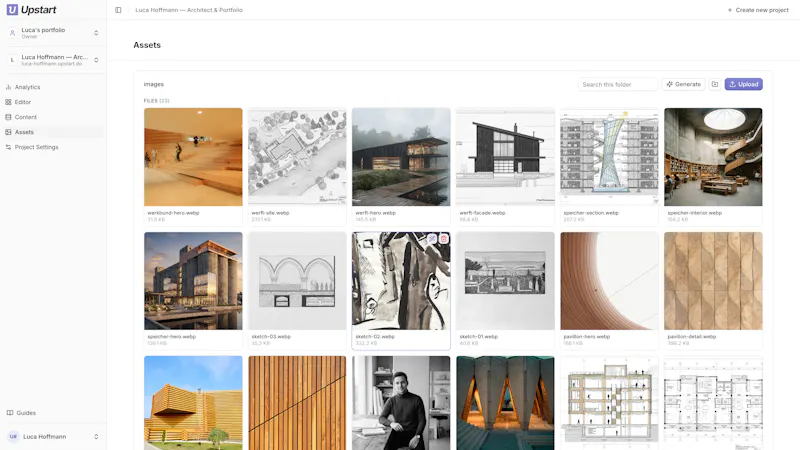Click the Upstart logo
Image resolution: width=800 pixels, height=450 pixels.
[31, 10]
